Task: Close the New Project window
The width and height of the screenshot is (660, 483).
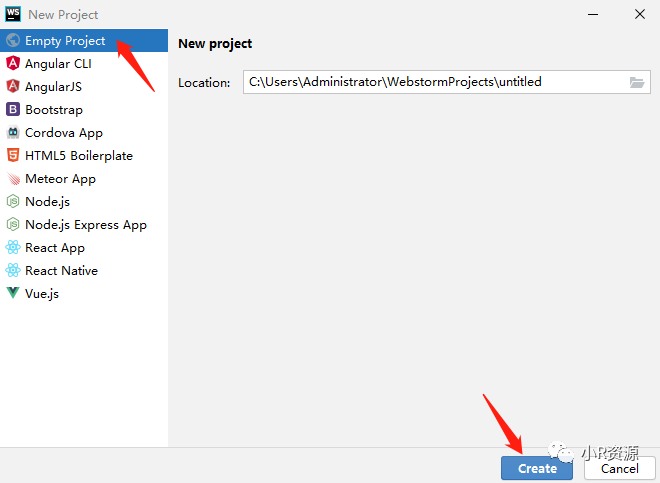Action: pos(639,14)
